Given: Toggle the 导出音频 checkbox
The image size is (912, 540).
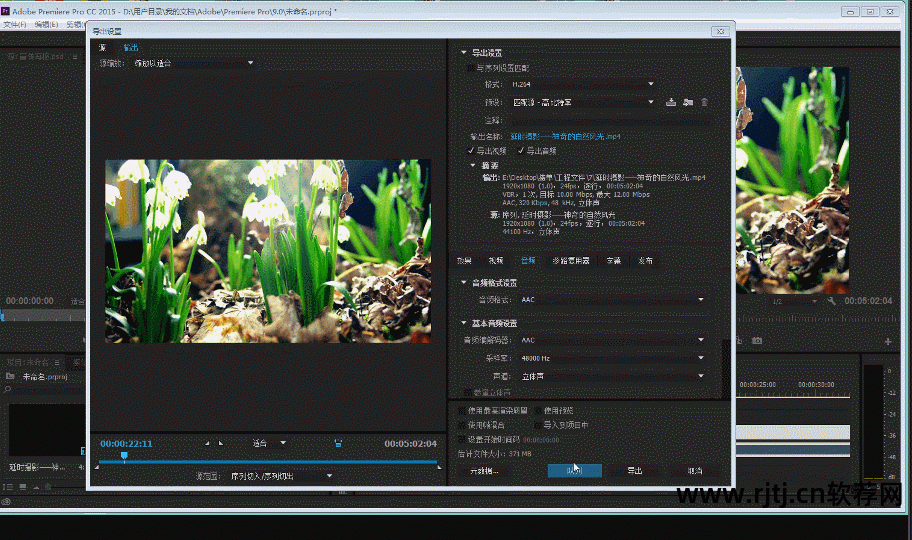Looking at the screenshot, I should coord(521,151).
